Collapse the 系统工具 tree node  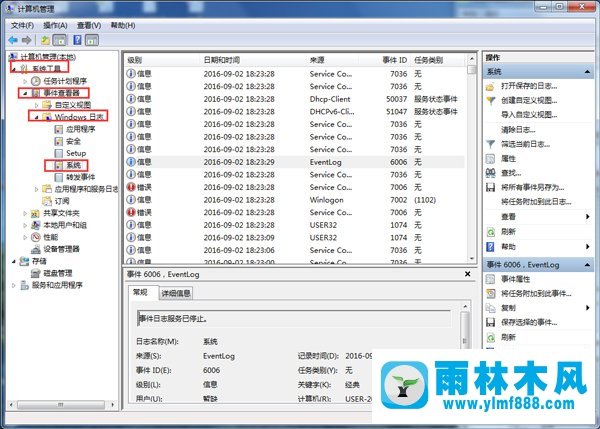coord(14,69)
